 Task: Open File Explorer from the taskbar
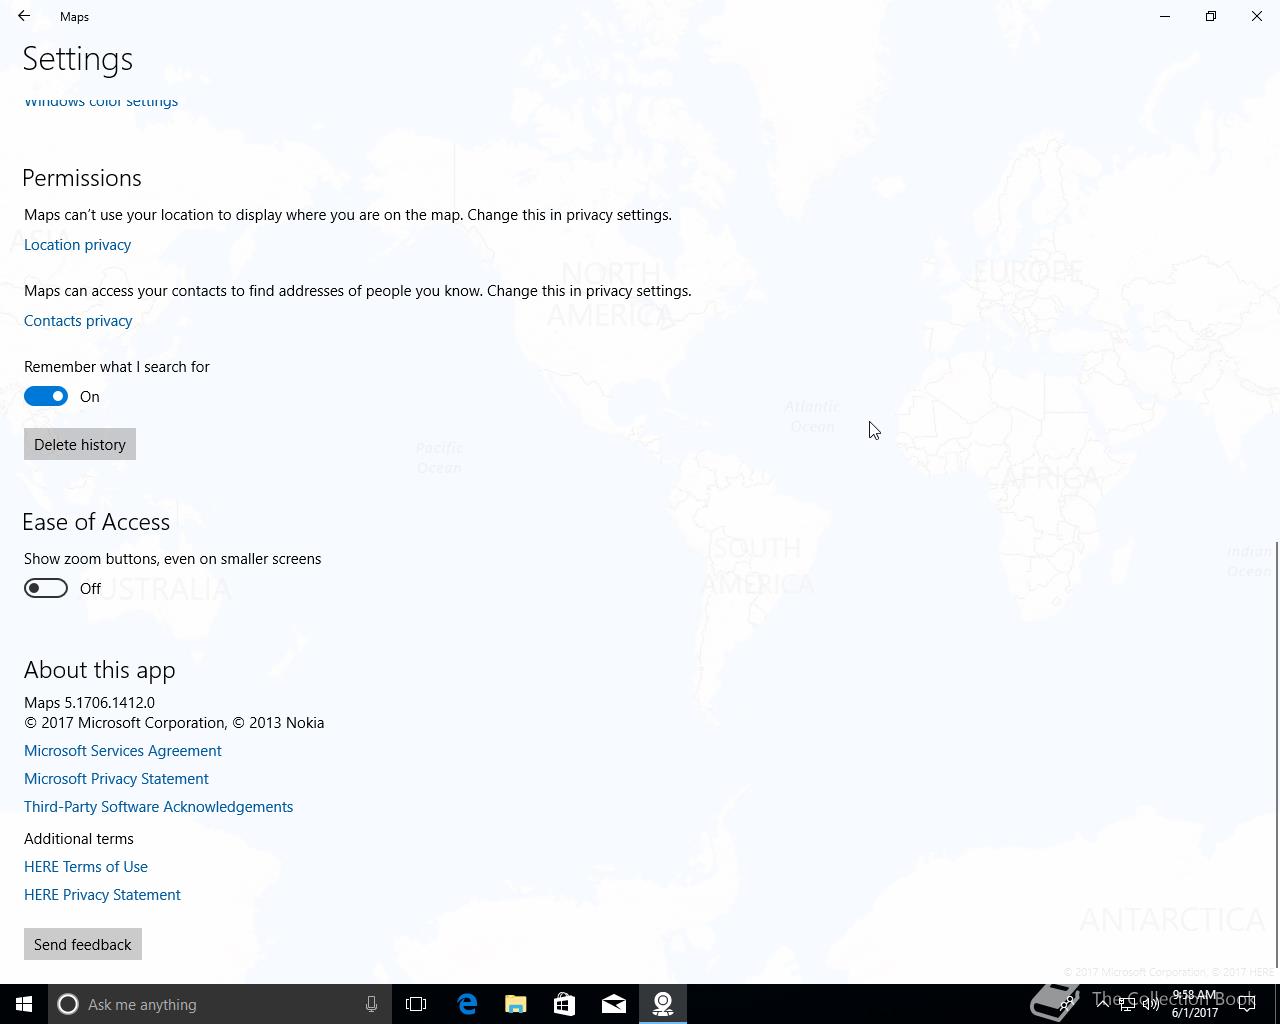[516, 1004]
